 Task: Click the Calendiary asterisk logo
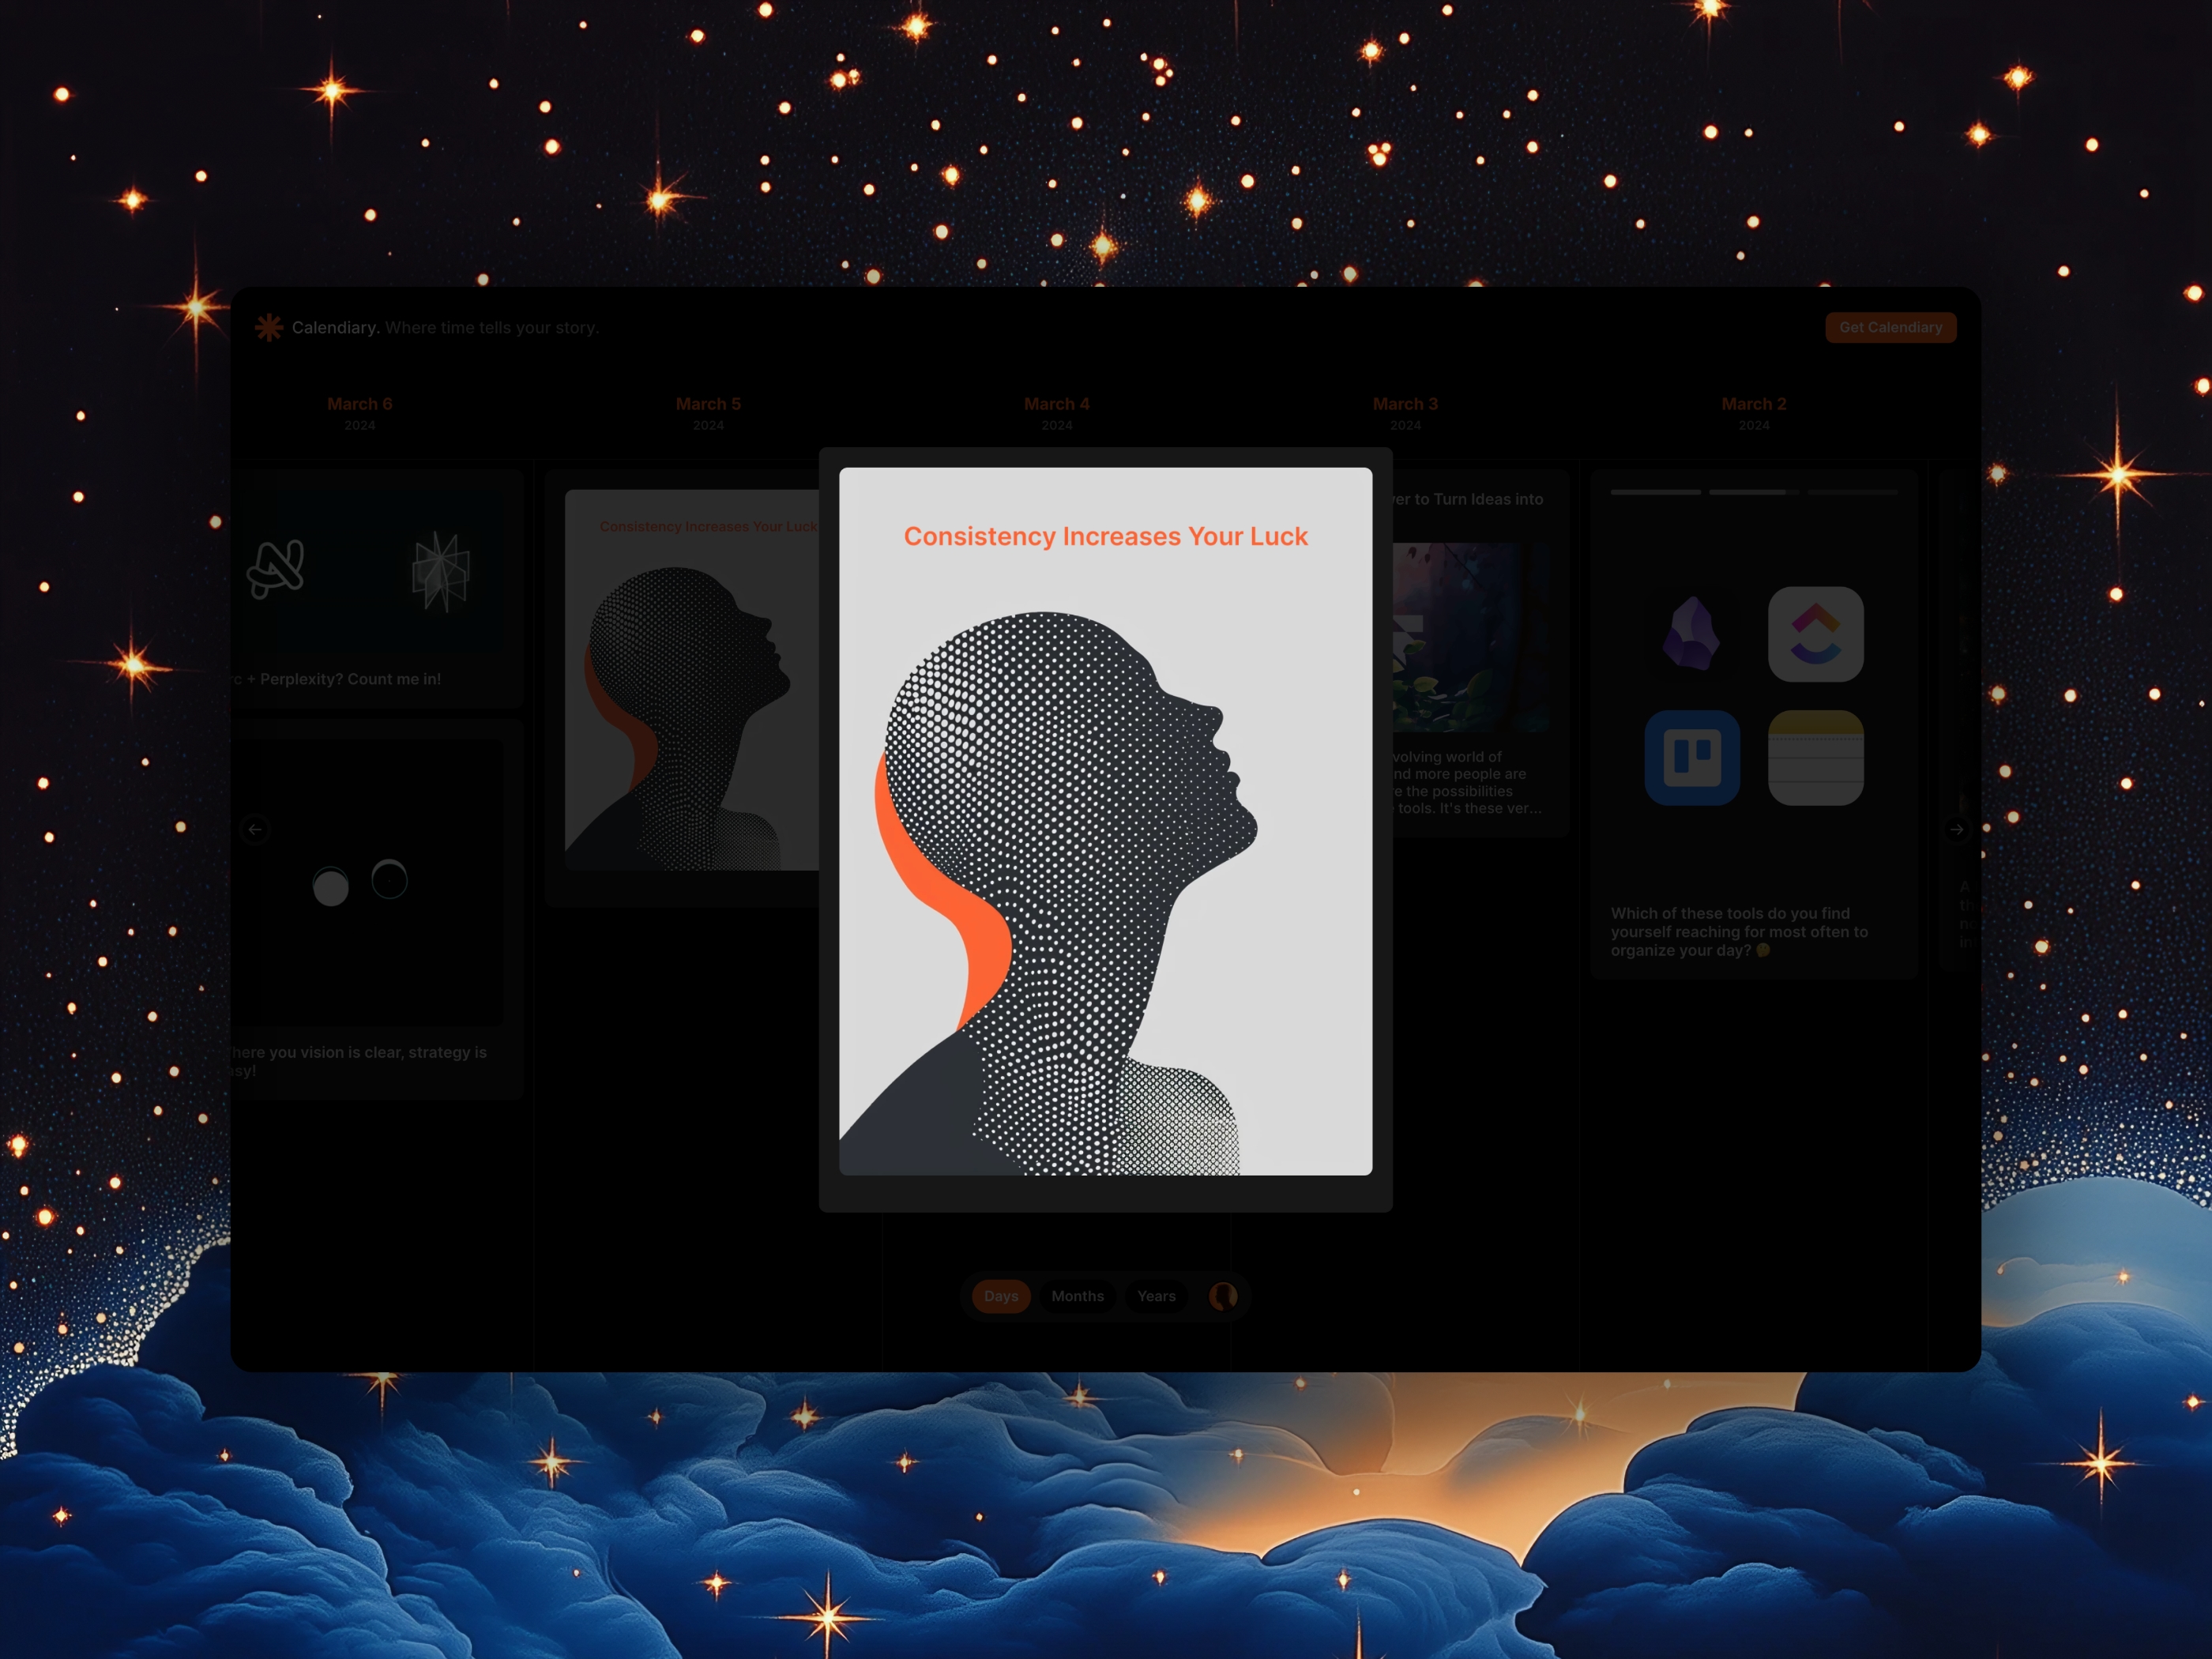[268, 327]
